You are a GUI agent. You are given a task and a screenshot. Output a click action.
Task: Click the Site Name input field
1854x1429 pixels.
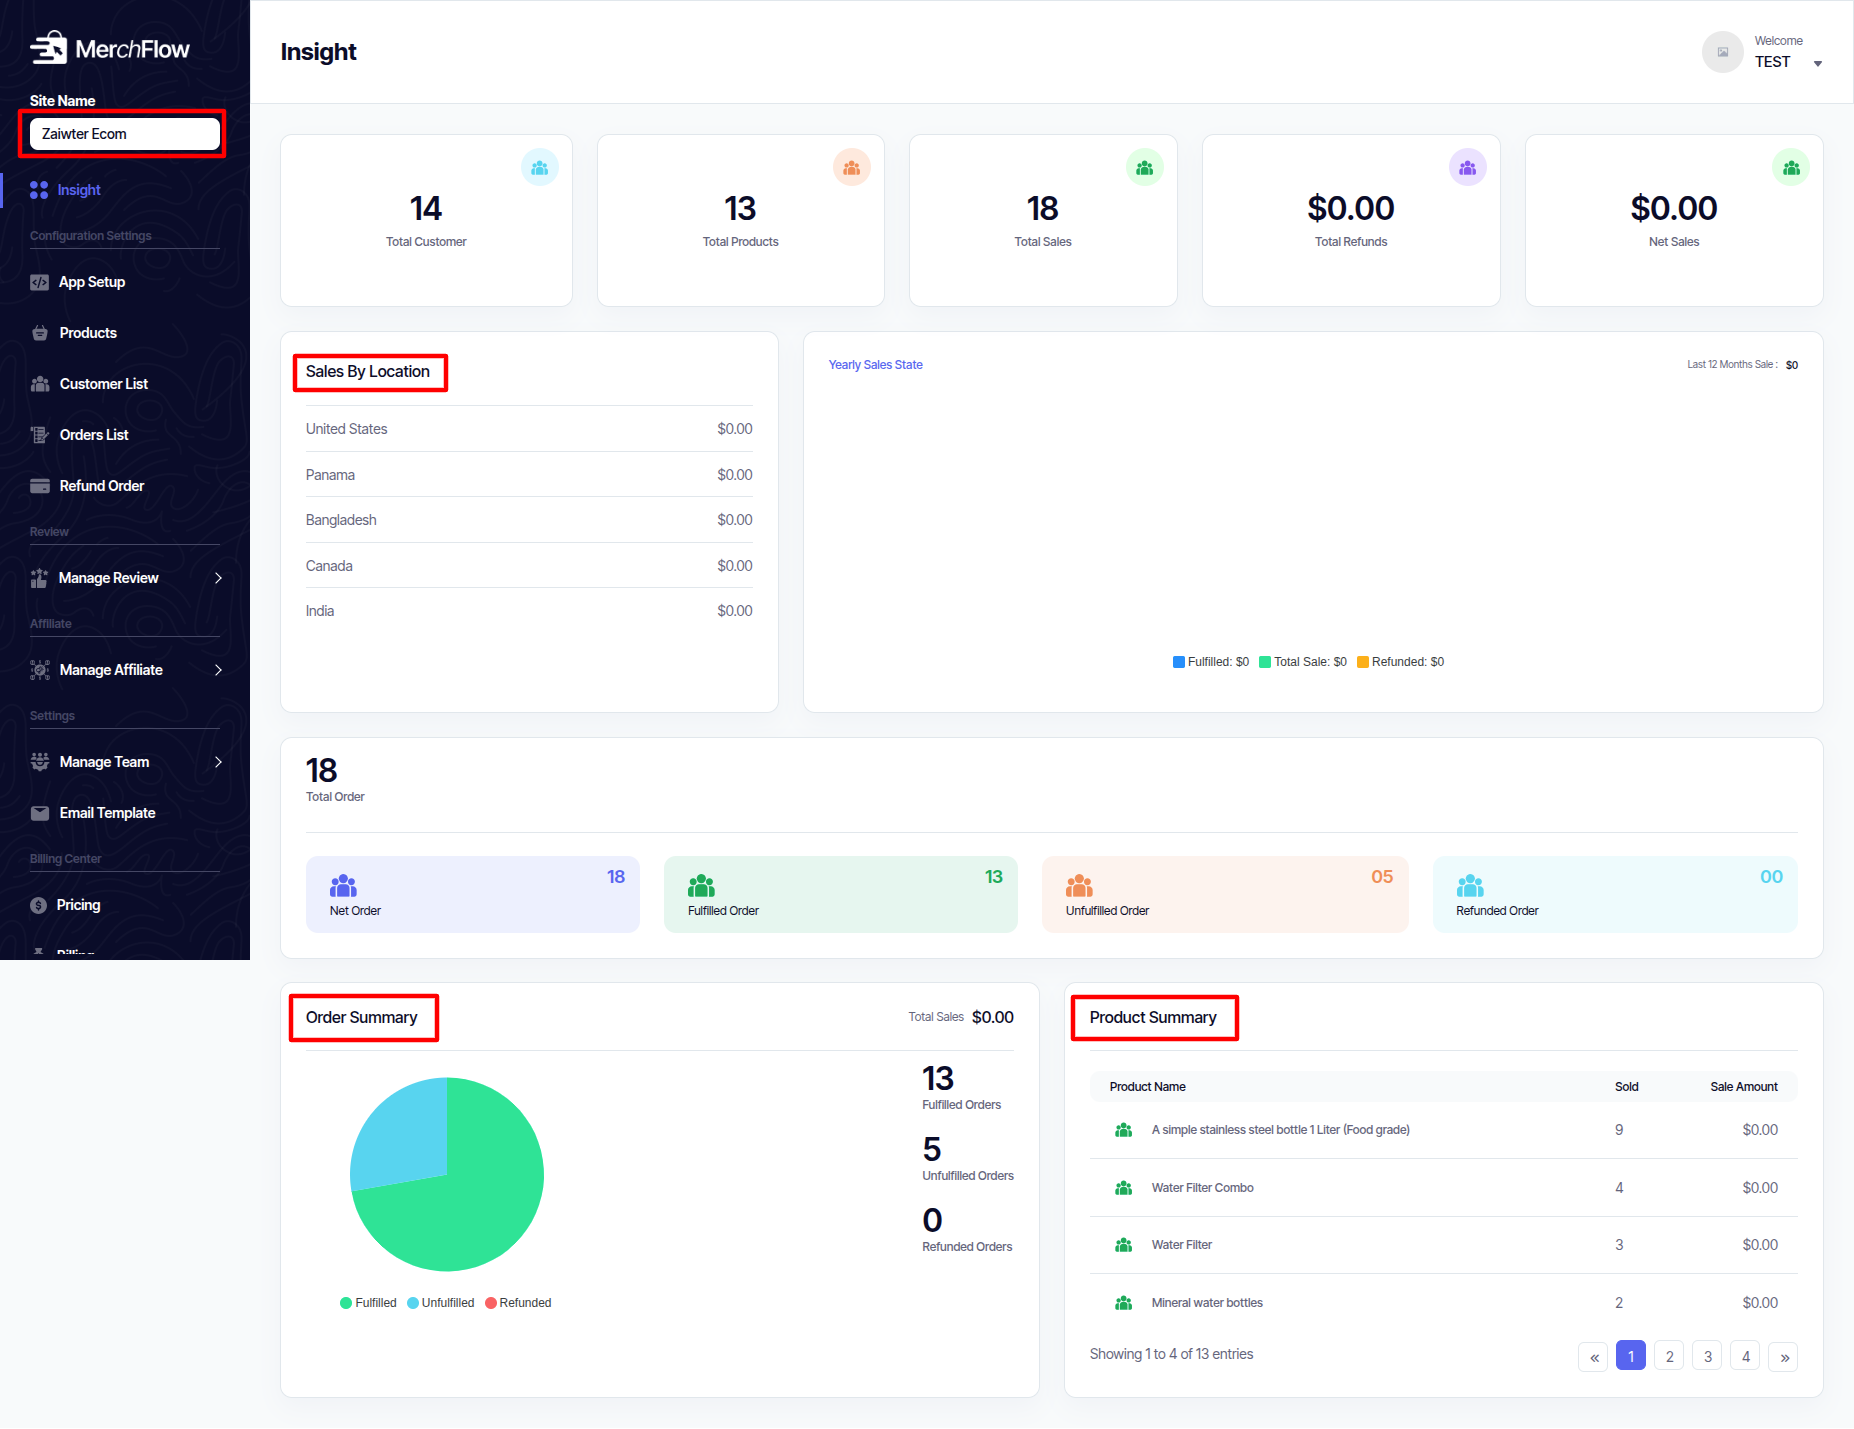tap(124, 134)
